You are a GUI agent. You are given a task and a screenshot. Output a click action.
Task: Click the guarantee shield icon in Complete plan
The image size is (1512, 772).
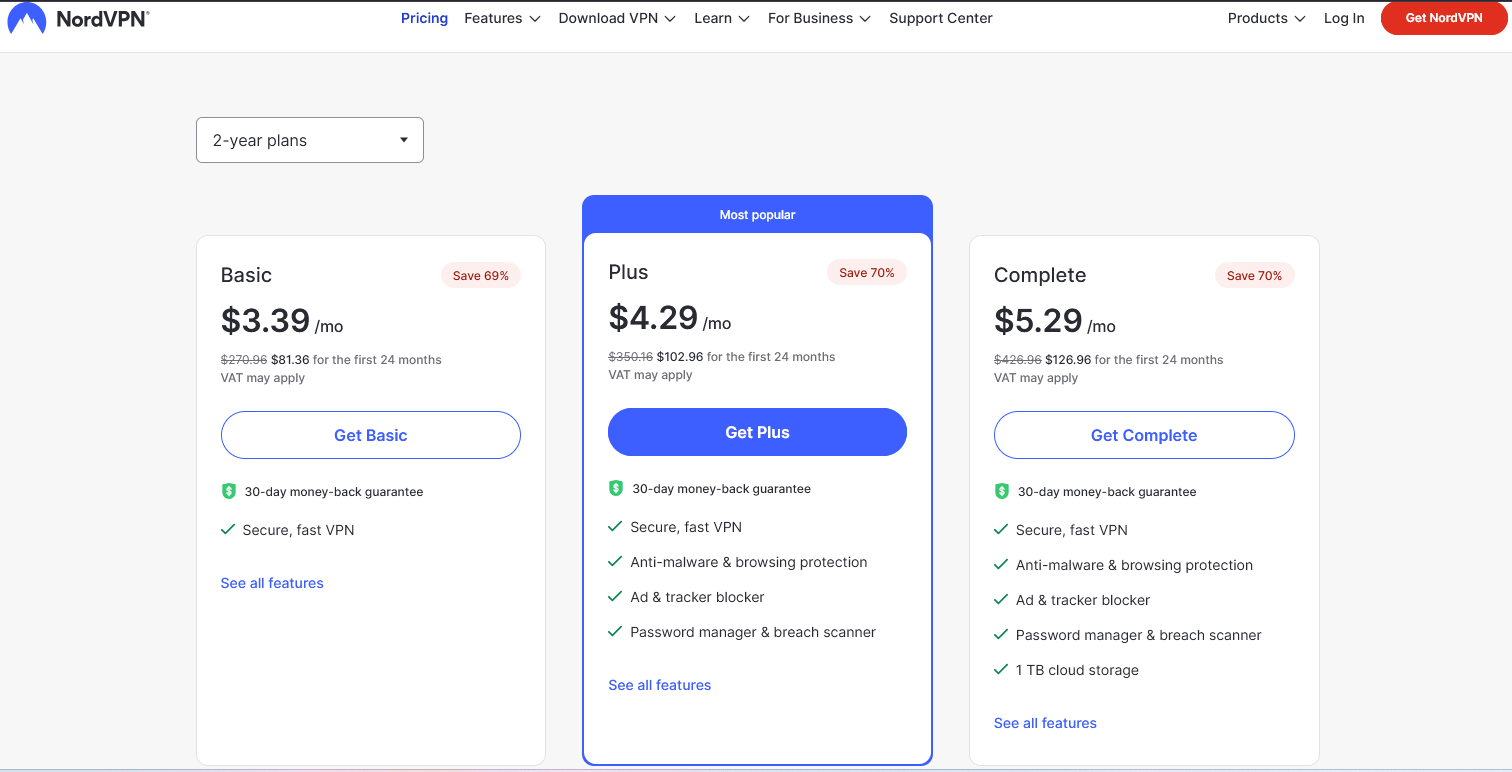(x=1002, y=491)
